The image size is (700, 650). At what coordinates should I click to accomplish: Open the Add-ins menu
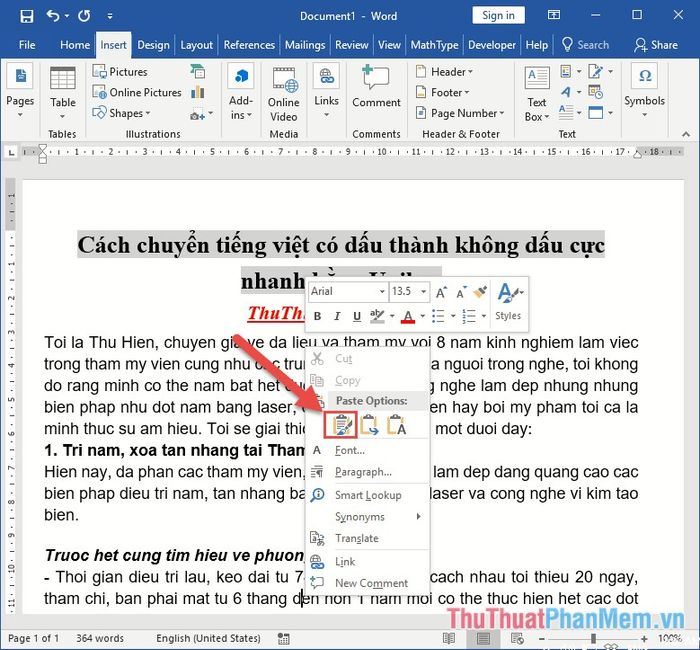241,94
